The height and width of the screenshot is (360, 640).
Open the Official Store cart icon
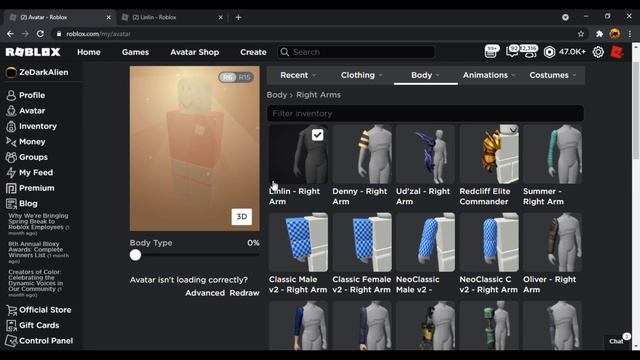click(11, 310)
